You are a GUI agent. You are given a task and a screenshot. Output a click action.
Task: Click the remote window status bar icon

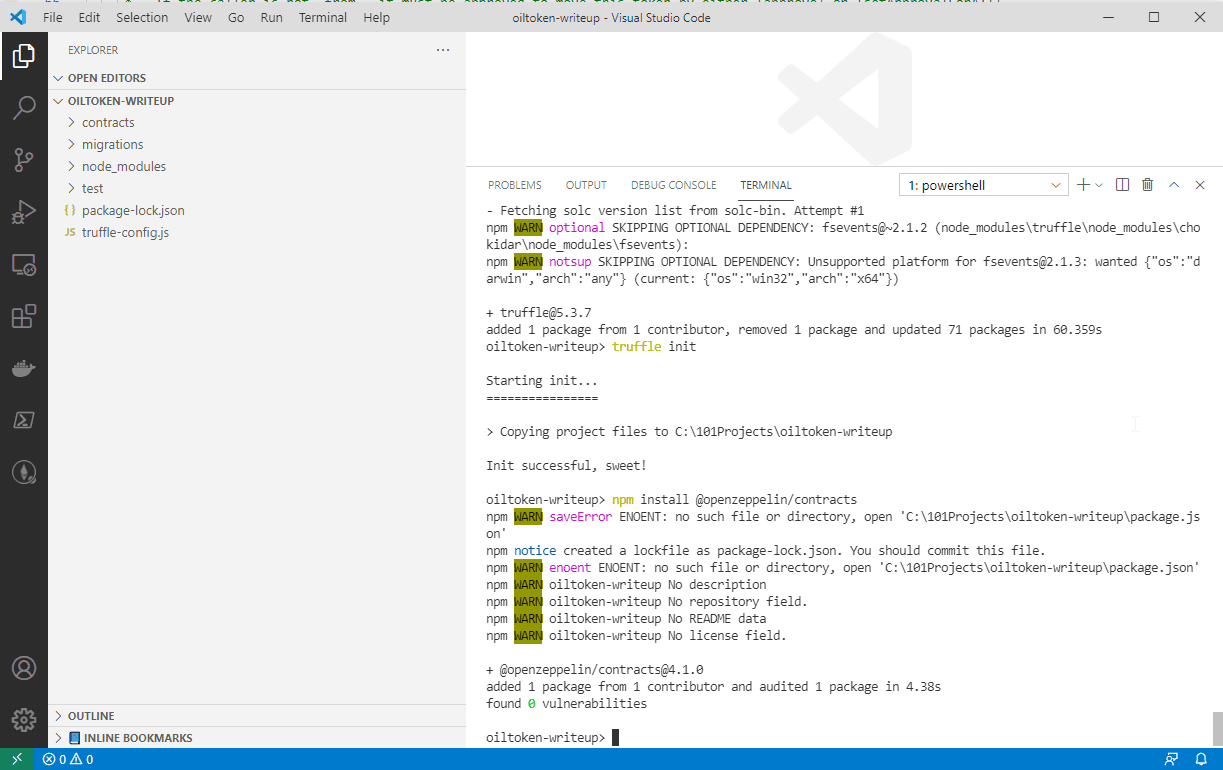pos(17,759)
